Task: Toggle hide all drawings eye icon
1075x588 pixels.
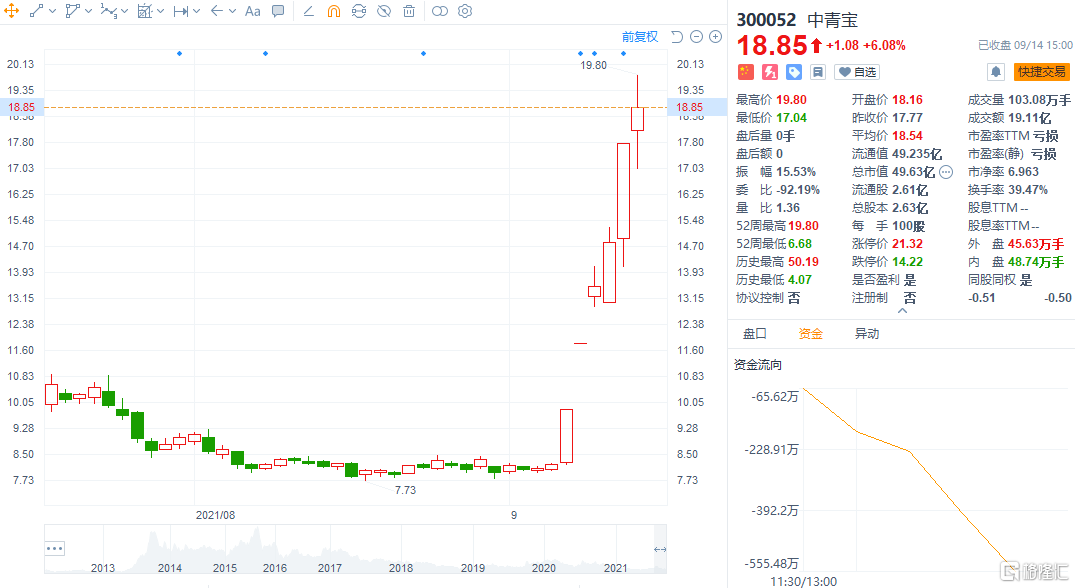Action: point(384,11)
